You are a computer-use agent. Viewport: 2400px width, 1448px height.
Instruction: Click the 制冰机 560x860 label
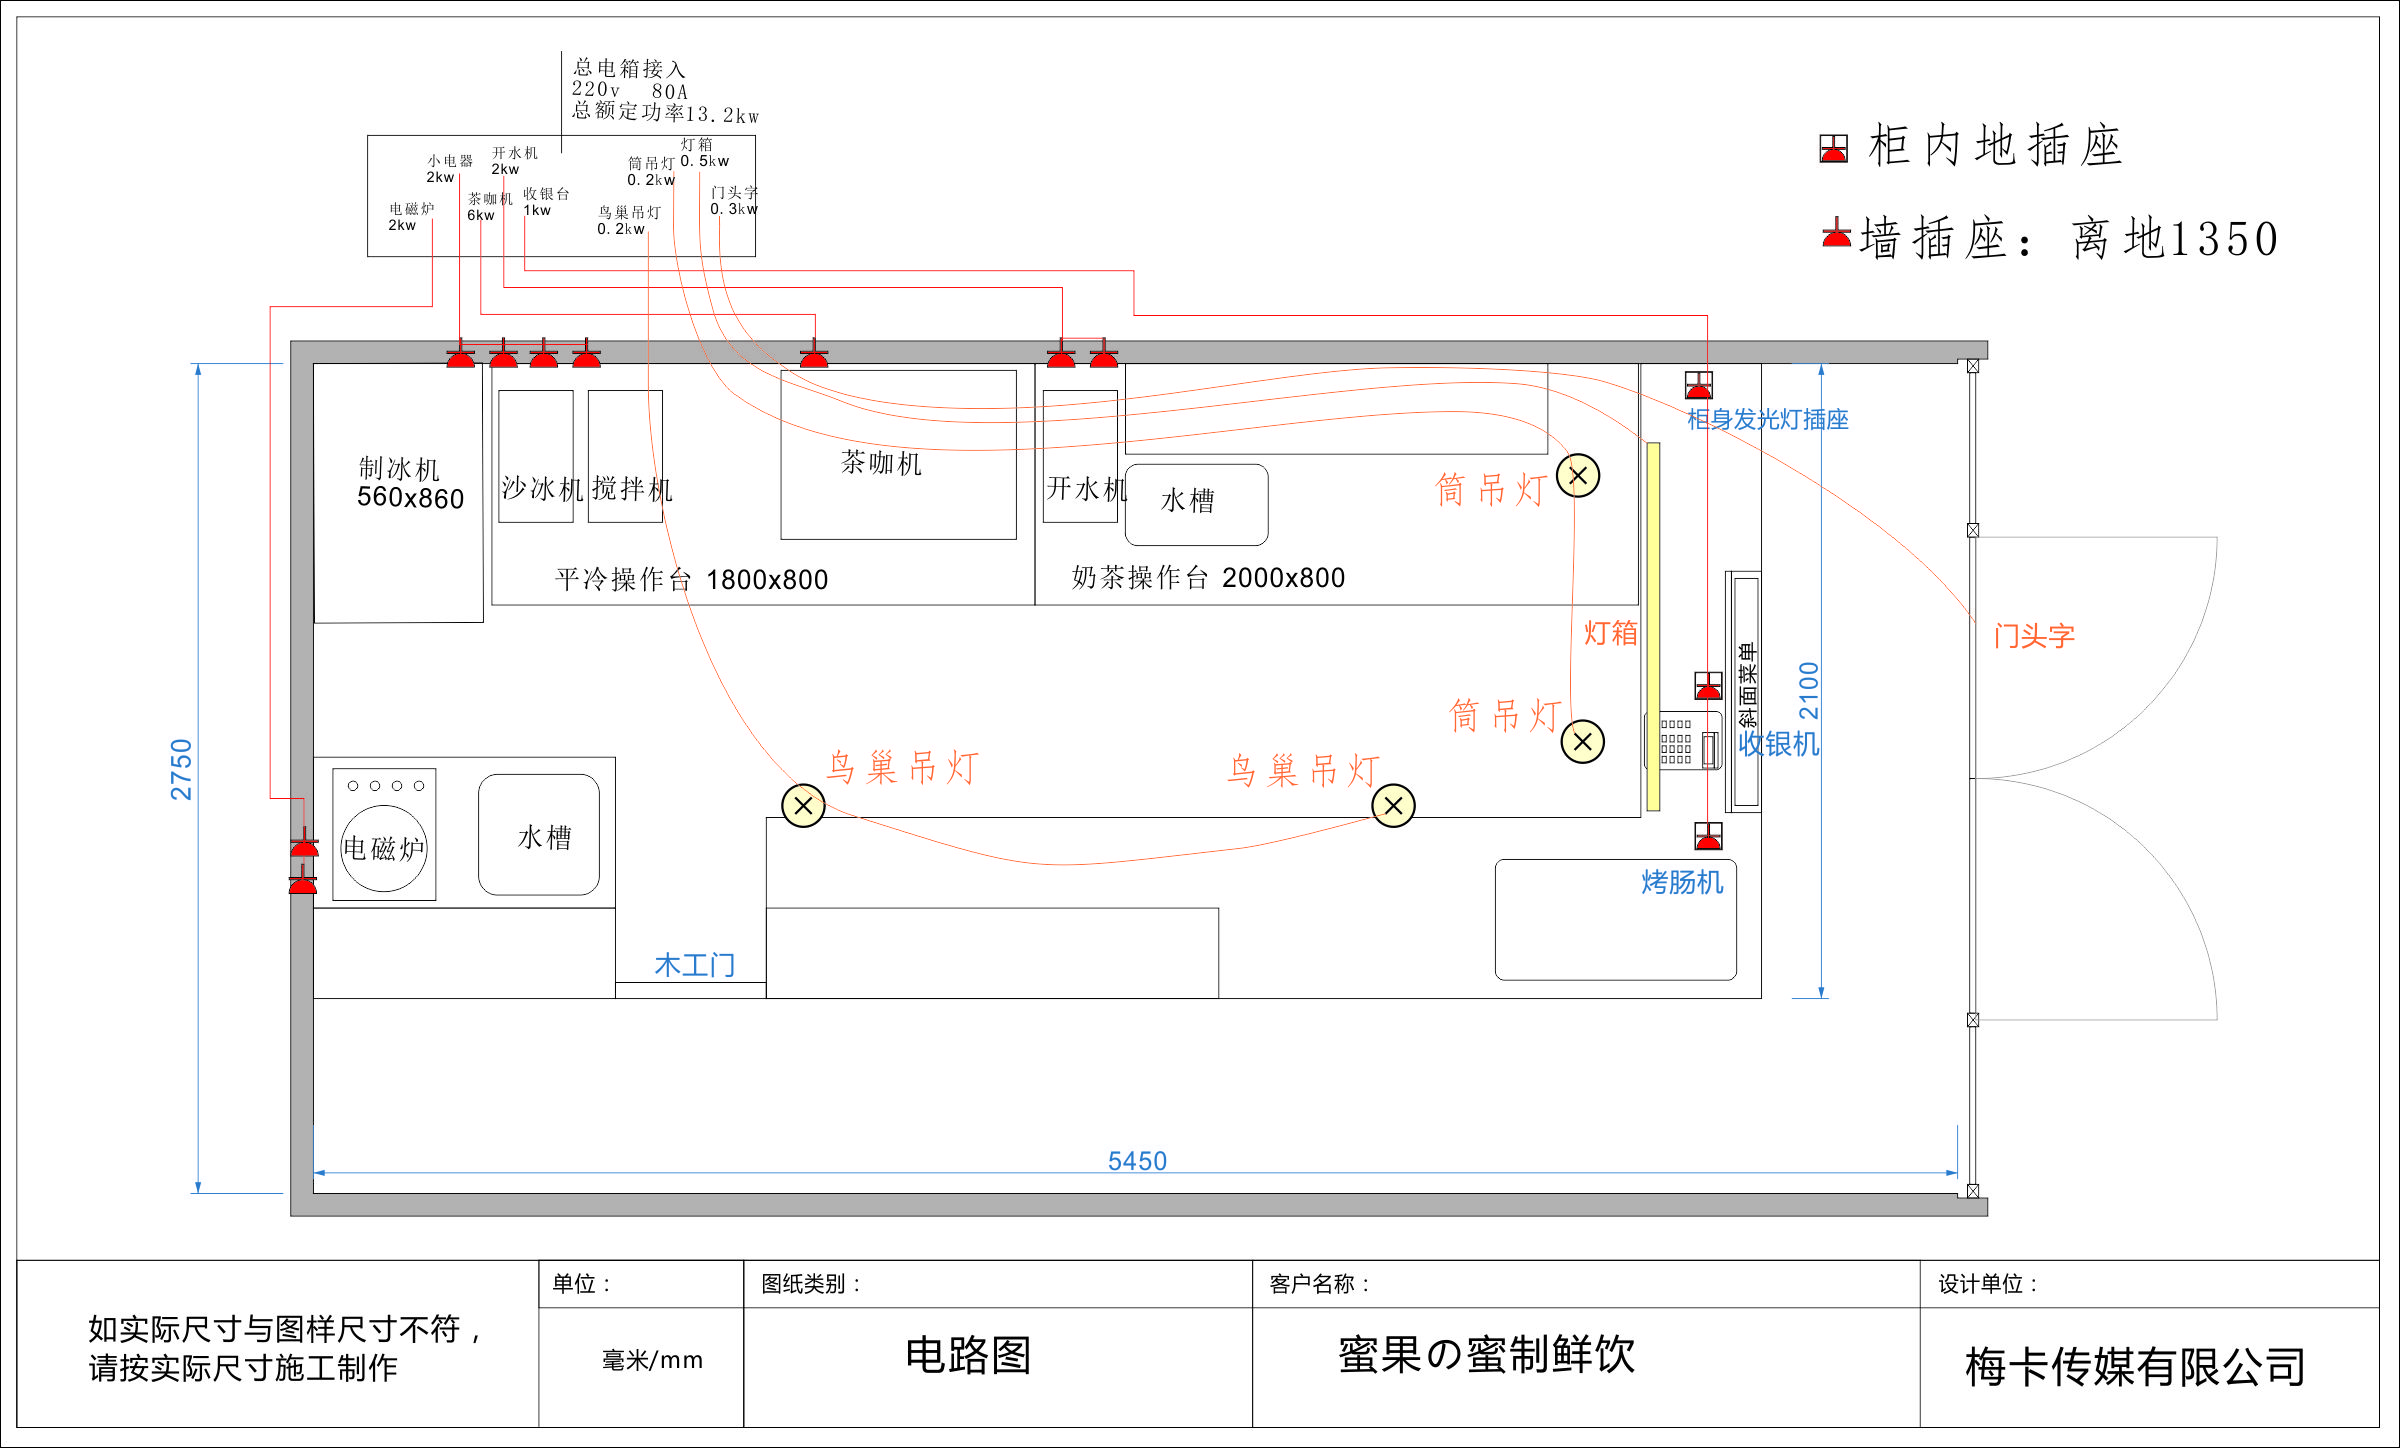[x=410, y=484]
